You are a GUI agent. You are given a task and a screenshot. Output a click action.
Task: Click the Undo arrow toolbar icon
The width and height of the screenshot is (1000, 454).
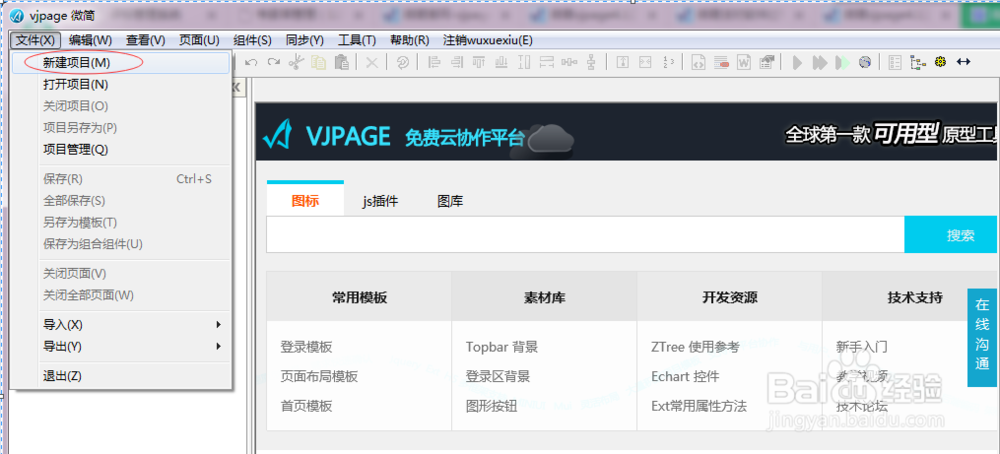click(251, 62)
